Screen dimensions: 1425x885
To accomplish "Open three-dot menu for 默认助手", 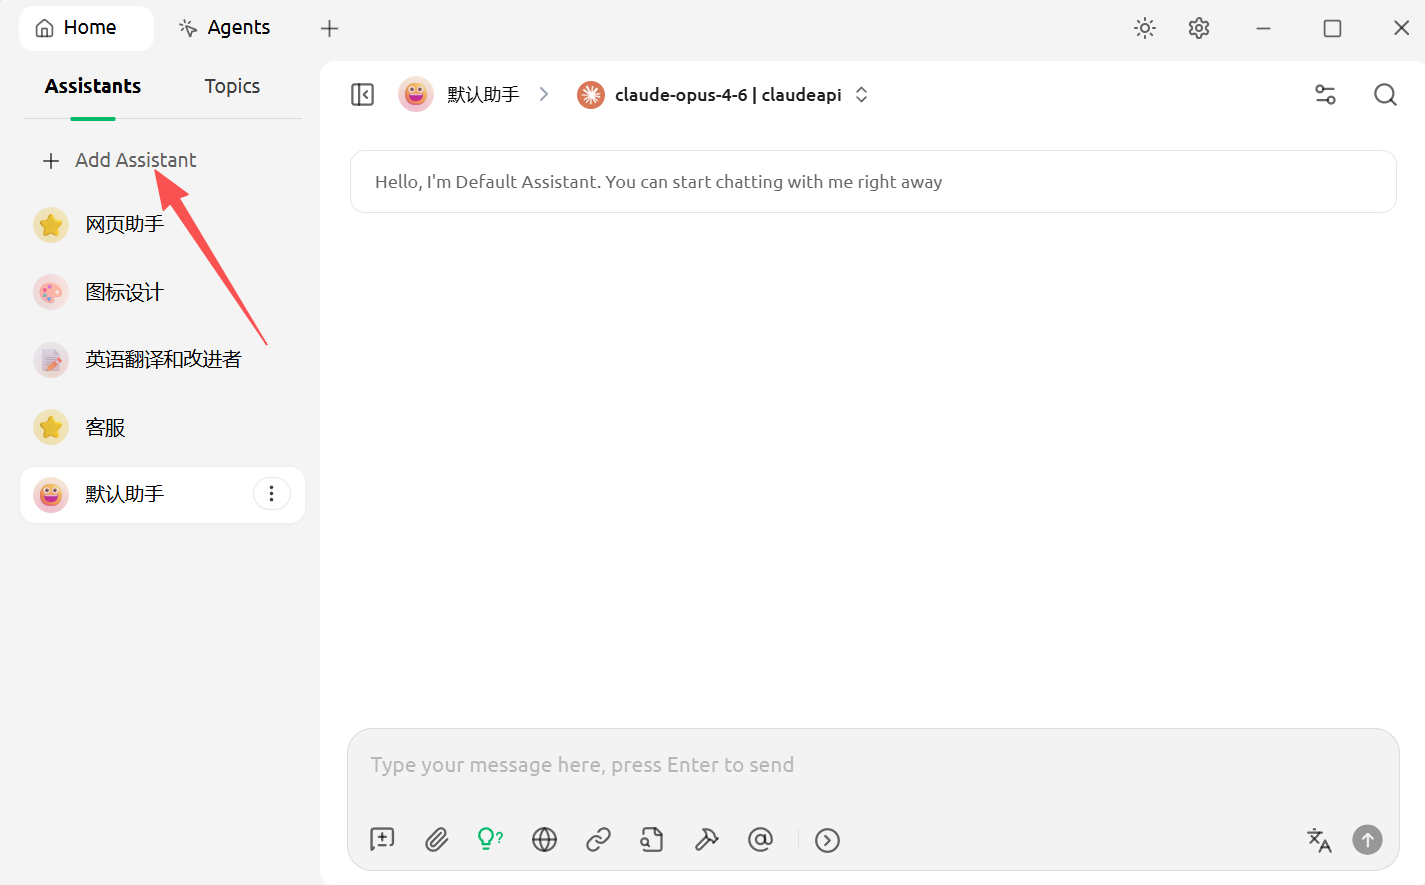I will pos(271,494).
